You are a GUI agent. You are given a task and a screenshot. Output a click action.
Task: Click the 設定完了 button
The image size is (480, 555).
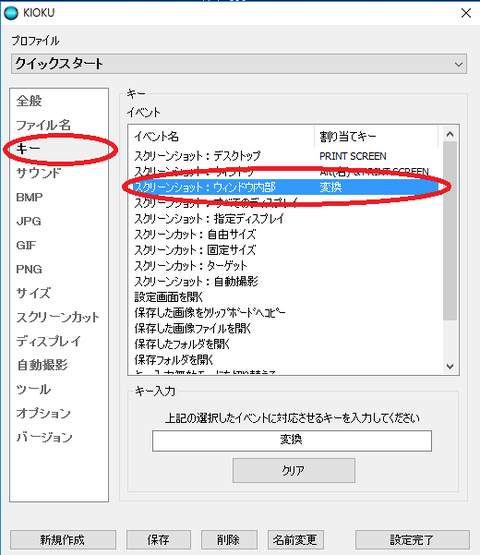click(412, 540)
